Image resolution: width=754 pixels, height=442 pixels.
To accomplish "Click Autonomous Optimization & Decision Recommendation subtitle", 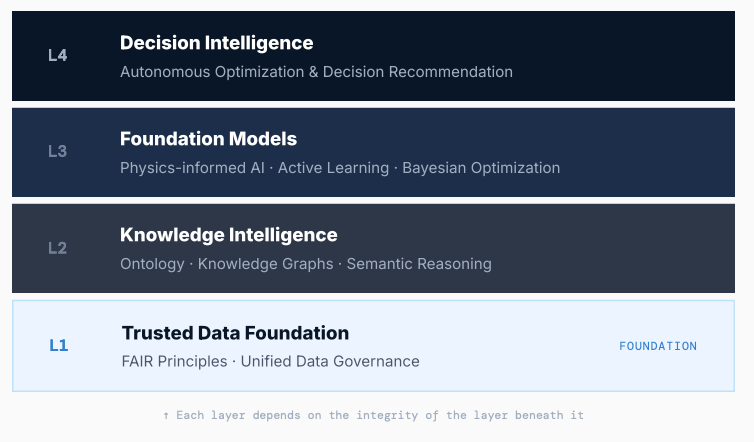I will [316, 72].
